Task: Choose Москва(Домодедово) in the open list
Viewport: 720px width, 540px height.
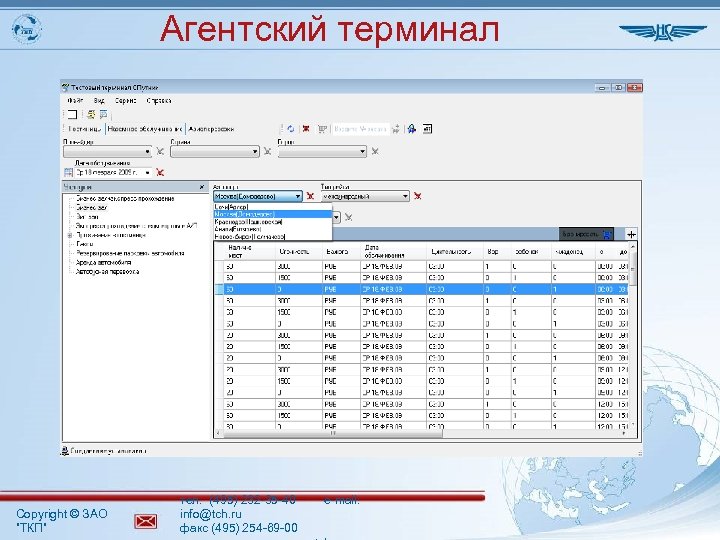Action: click(x=273, y=214)
